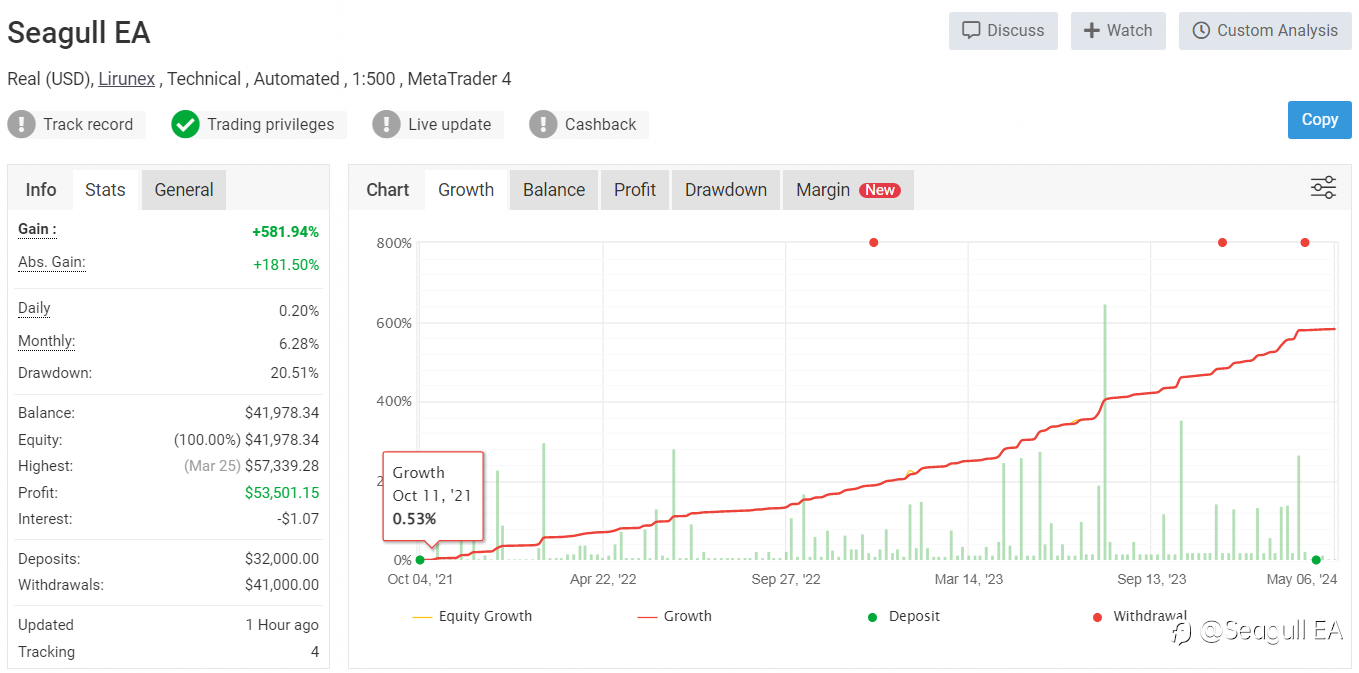Select the Growth chart tab
The image size is (1359, 673).
[x=466, y=190]
